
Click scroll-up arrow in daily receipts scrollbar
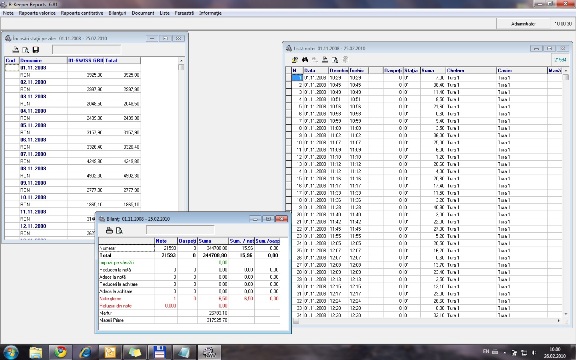tap(181, 60)
